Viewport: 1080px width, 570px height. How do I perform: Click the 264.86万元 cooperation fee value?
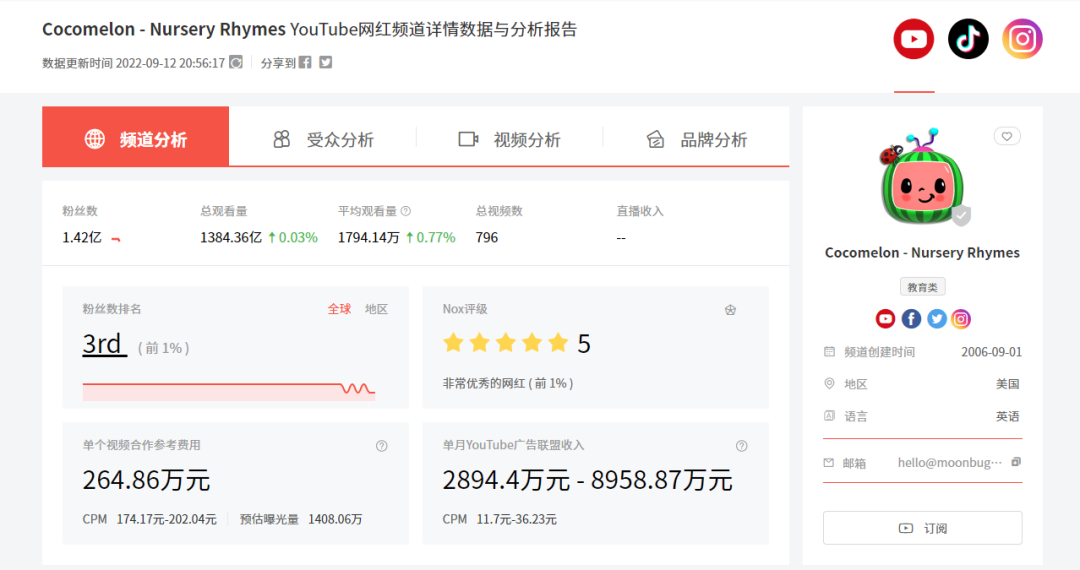coord(146,480)
